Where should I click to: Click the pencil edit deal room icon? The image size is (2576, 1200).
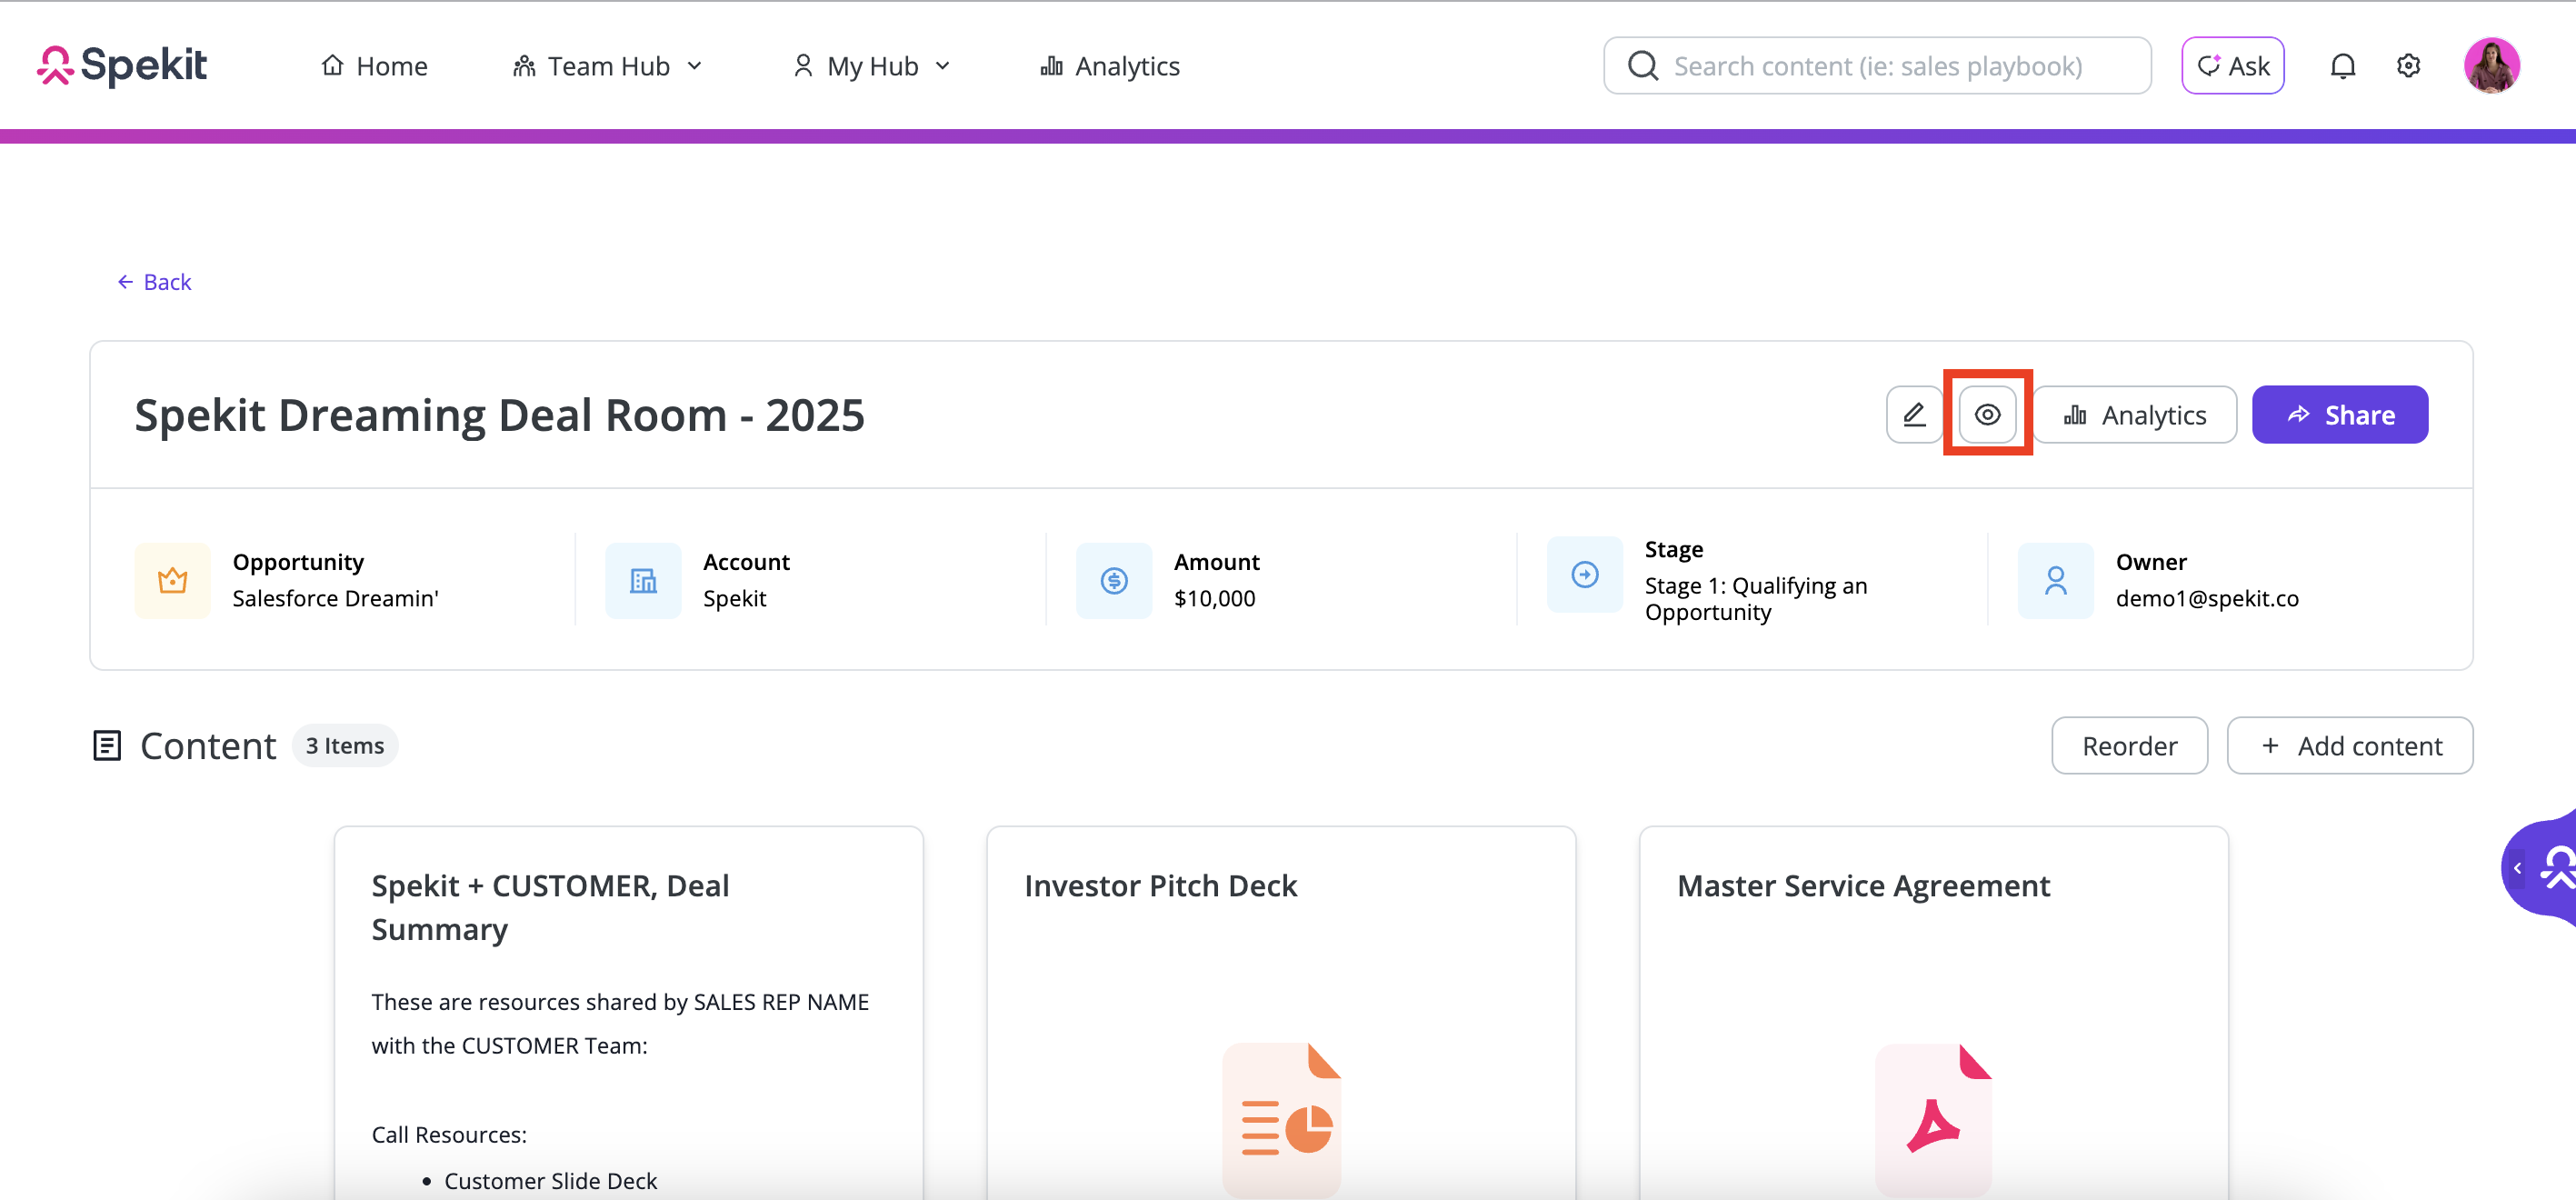(x=1914, y=414)
